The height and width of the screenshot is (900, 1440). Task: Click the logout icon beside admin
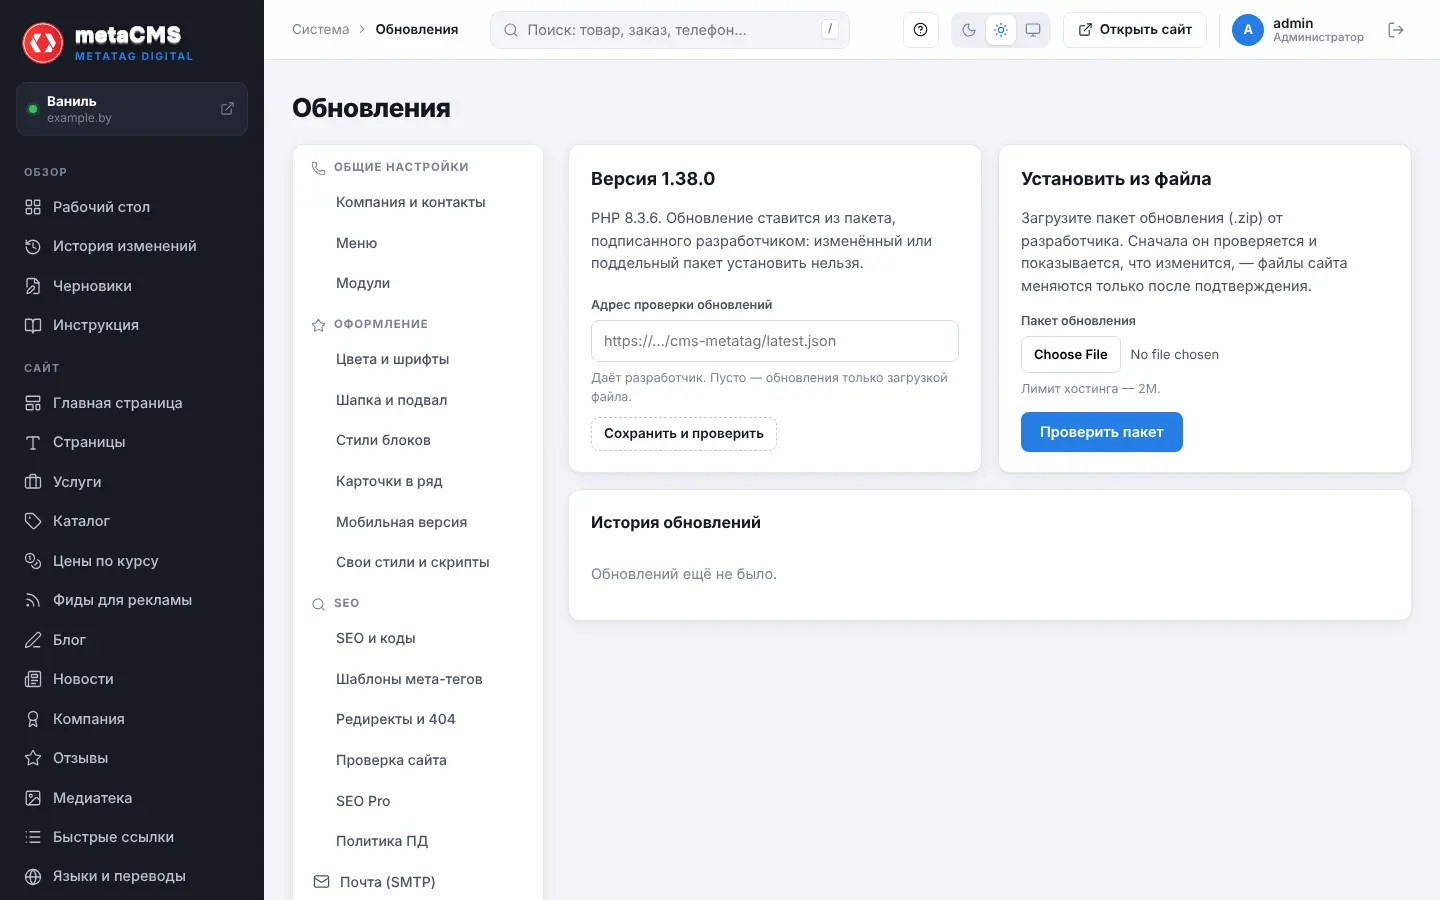click(1396, 30)
